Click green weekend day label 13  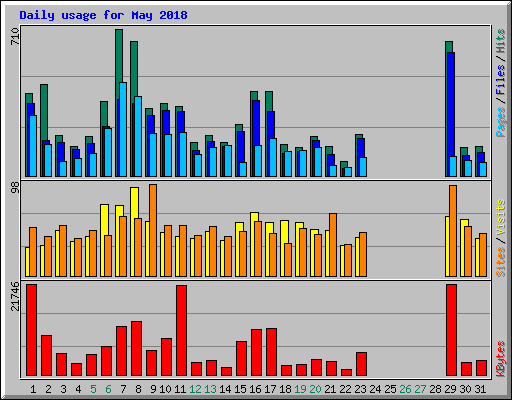(x=210, y=389)
